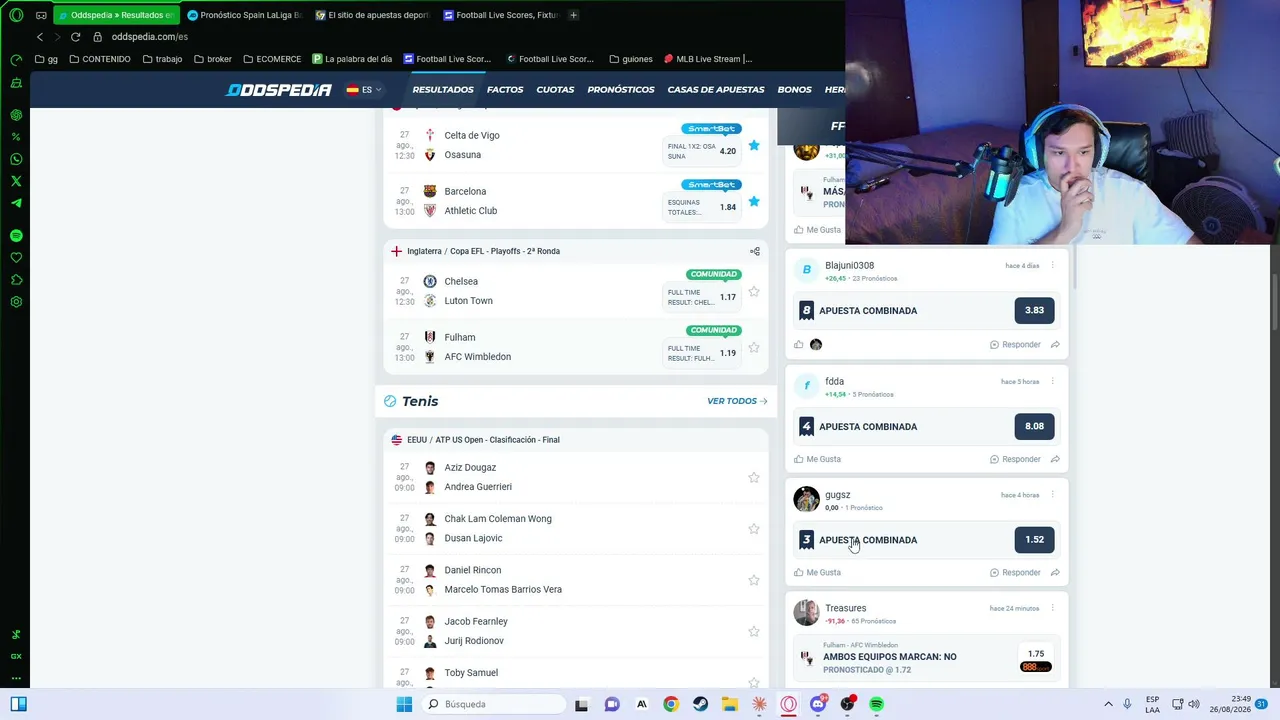Share fdda's combined bet post
The height and width of the screenshot is (720, 1280).
point(1055,459)
